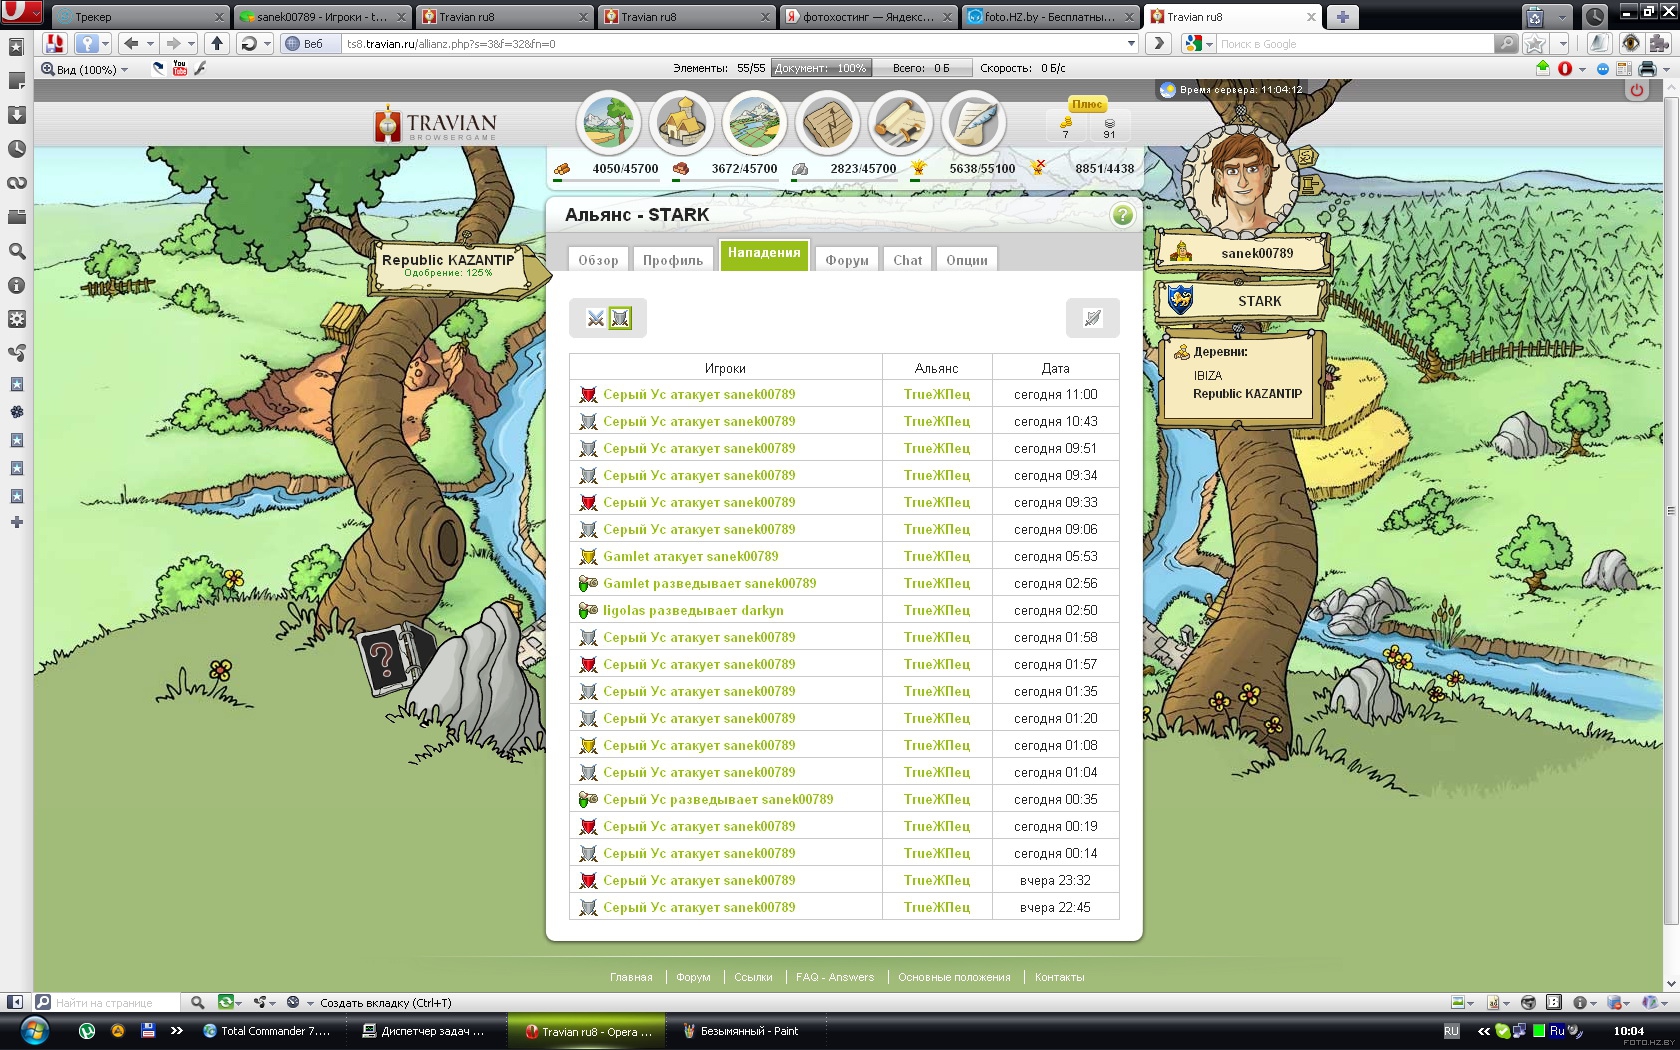This screenshot has height=1050, width=1680.
Task: Open the downloads panel in Opera sidebar
Action: click(16, 115)
